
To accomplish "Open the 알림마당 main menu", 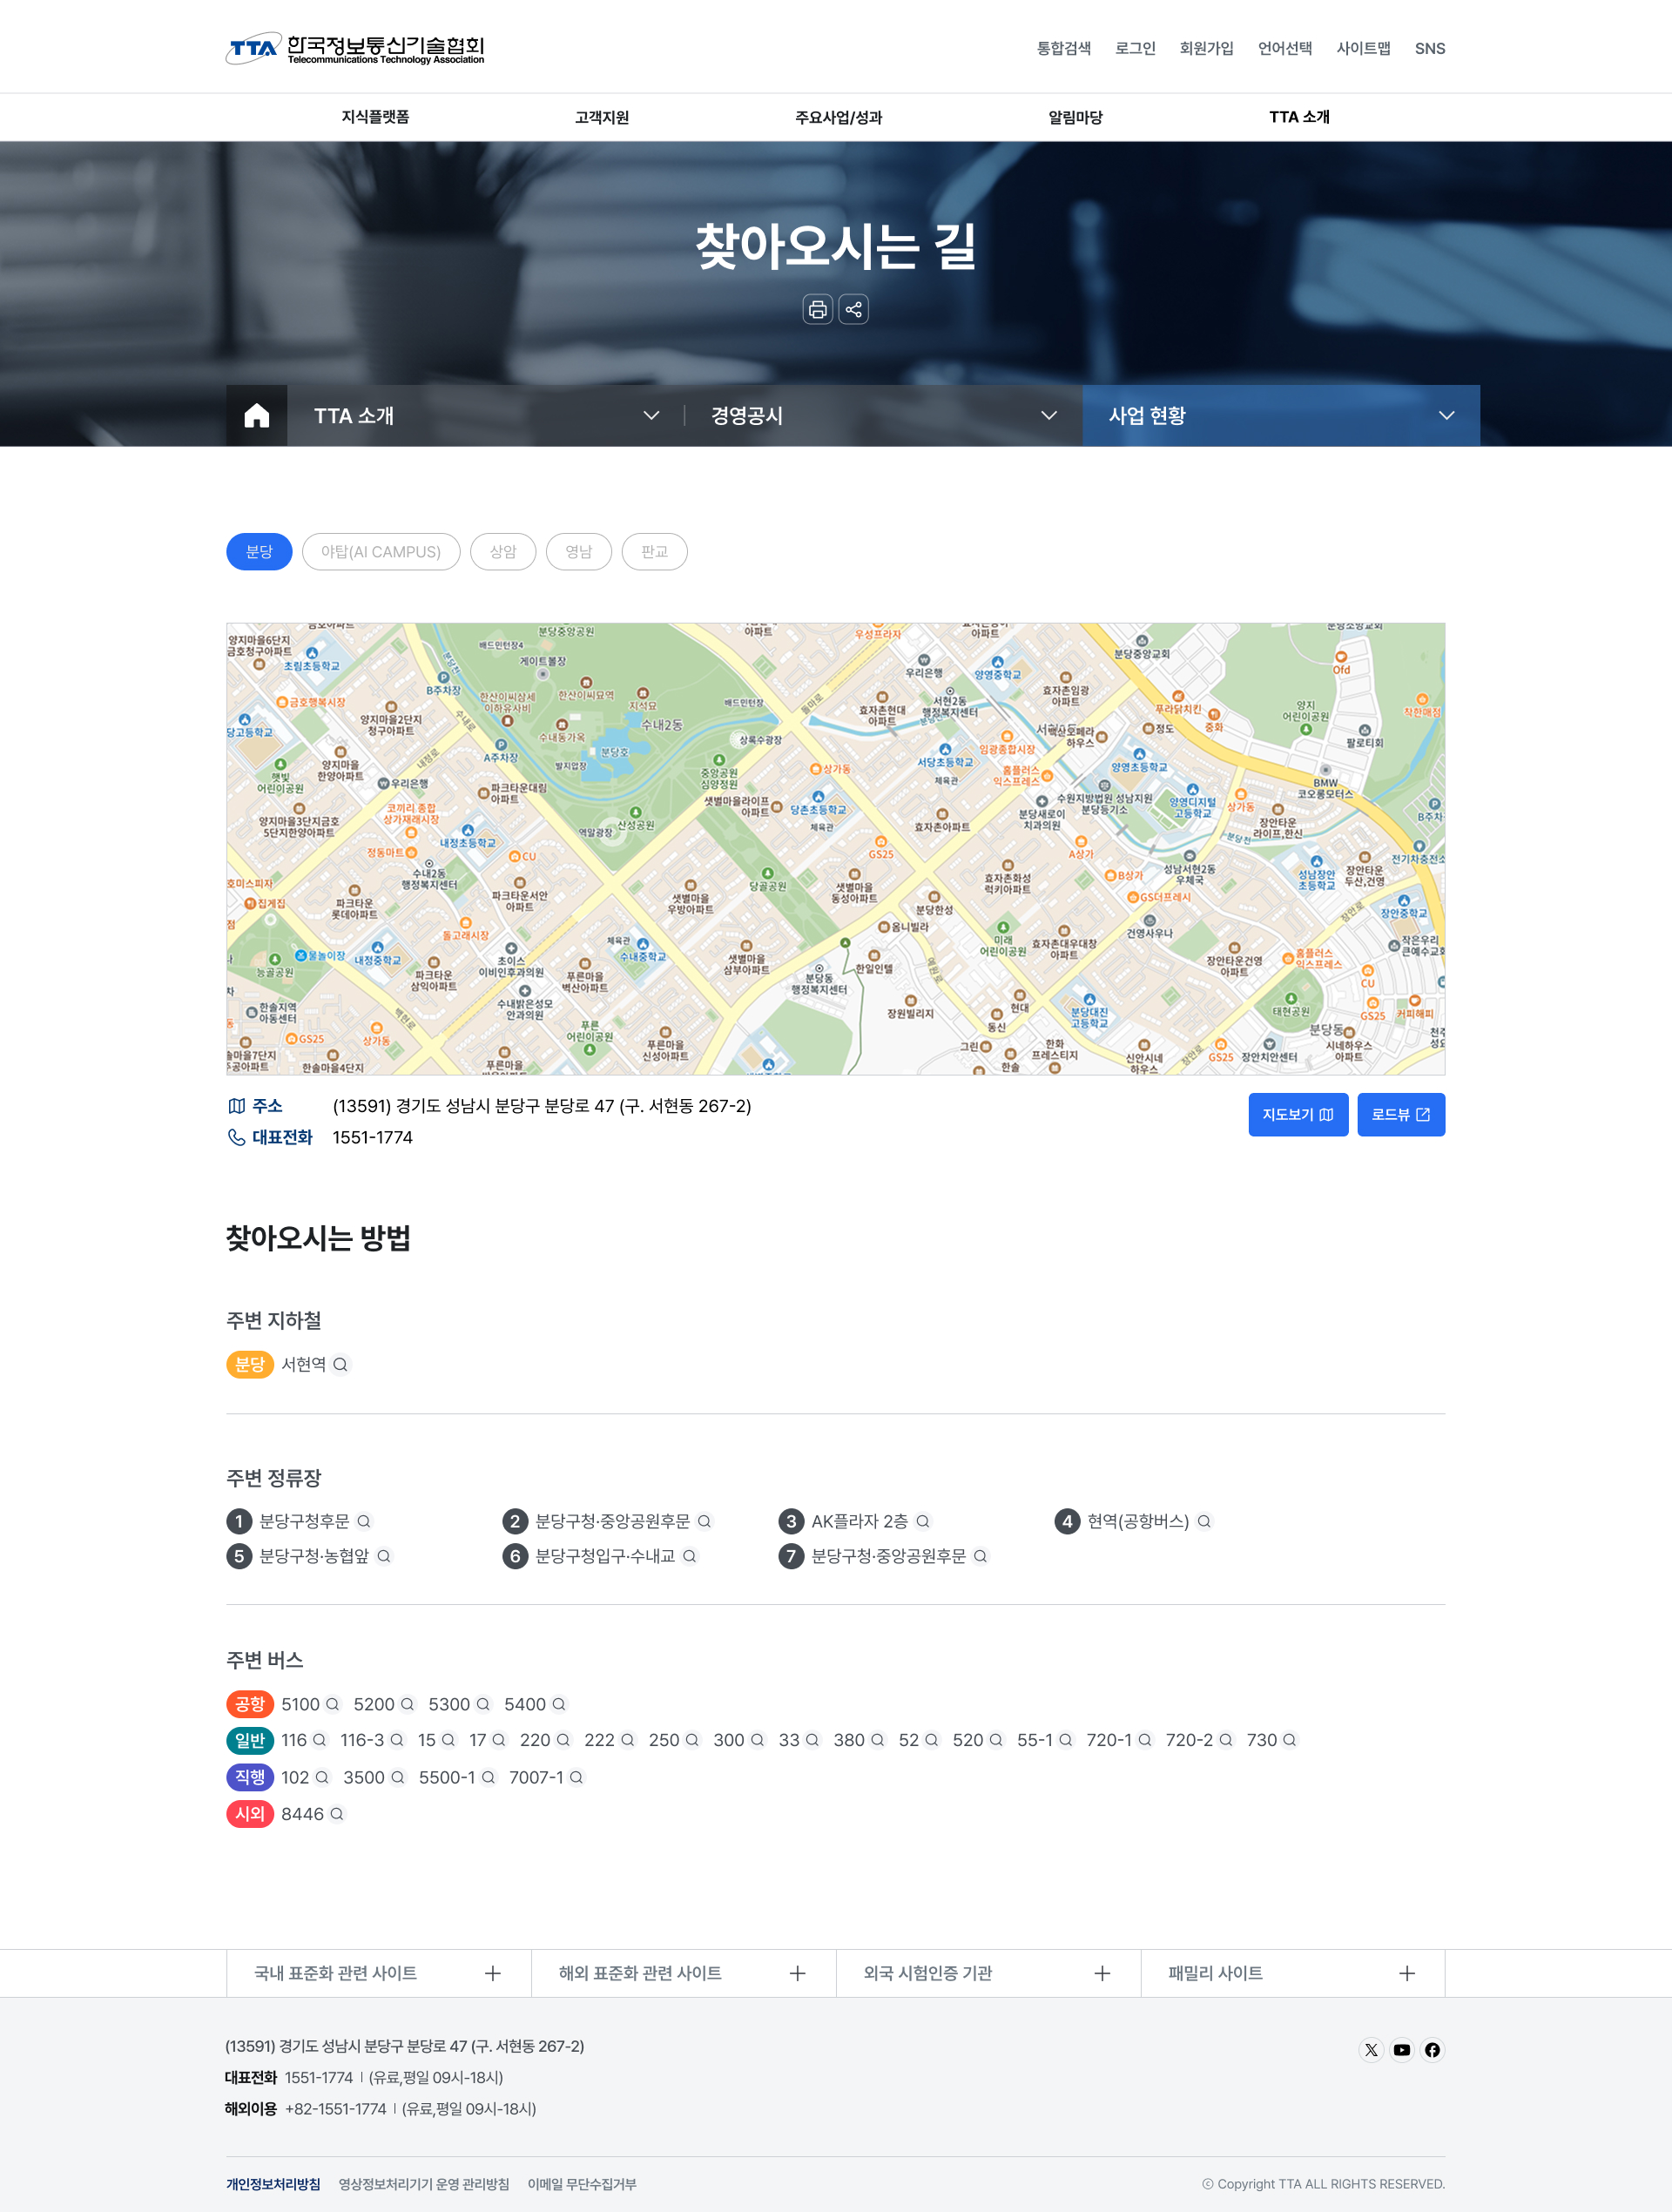I will 1075,117.
